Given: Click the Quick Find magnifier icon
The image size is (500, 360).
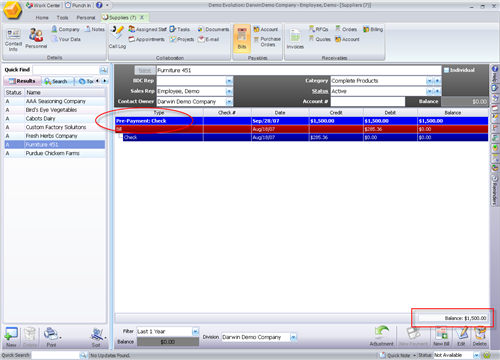Looking at the screenshot, I should pos(103,70).
